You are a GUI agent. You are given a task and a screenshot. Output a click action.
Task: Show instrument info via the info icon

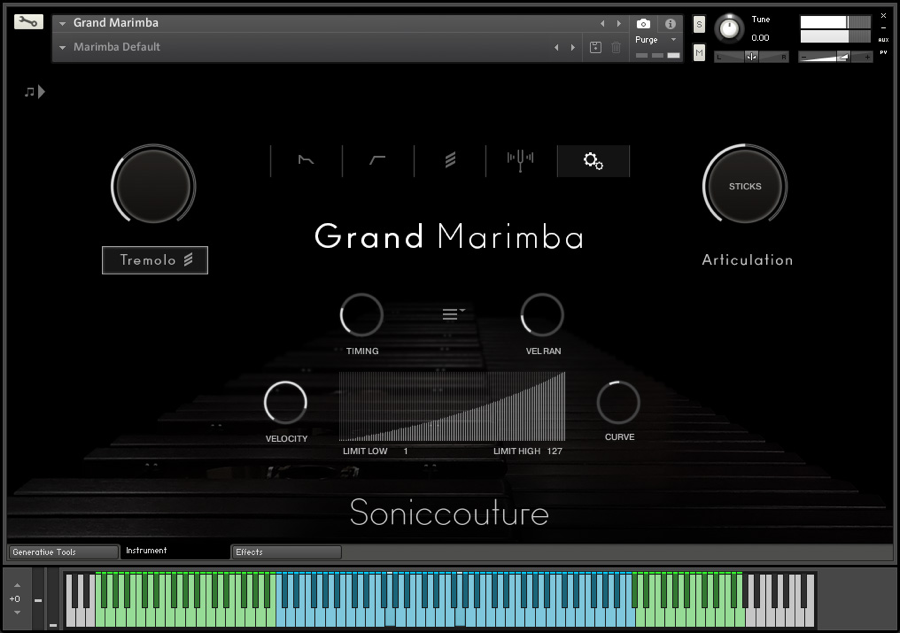coord(670,24)
